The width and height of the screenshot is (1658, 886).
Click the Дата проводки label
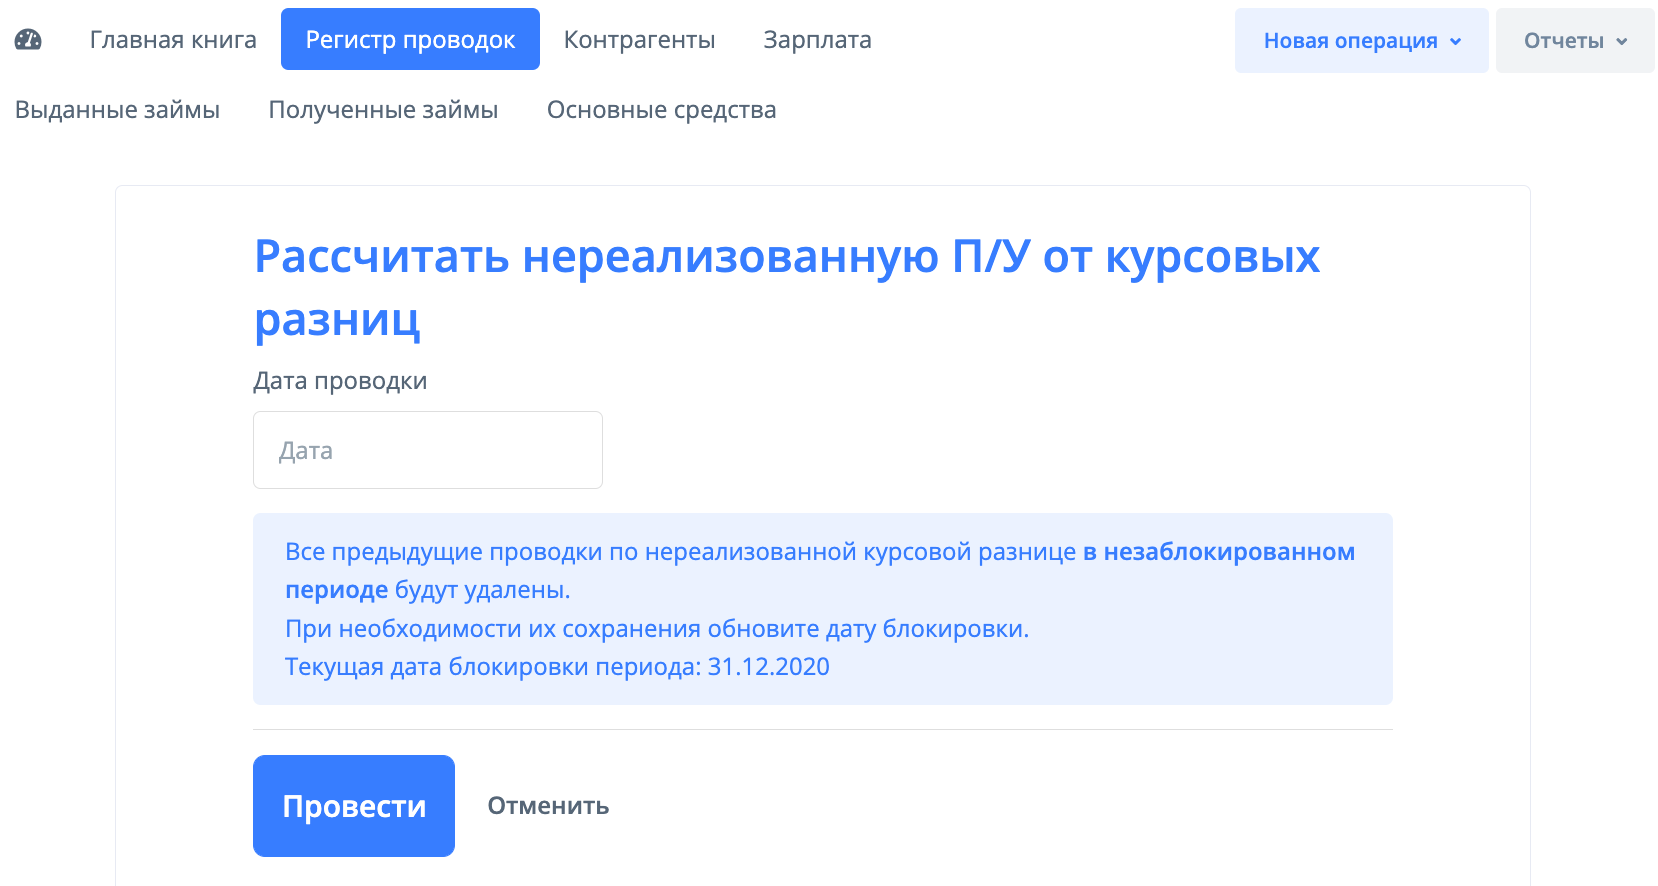tap(340, 381)
